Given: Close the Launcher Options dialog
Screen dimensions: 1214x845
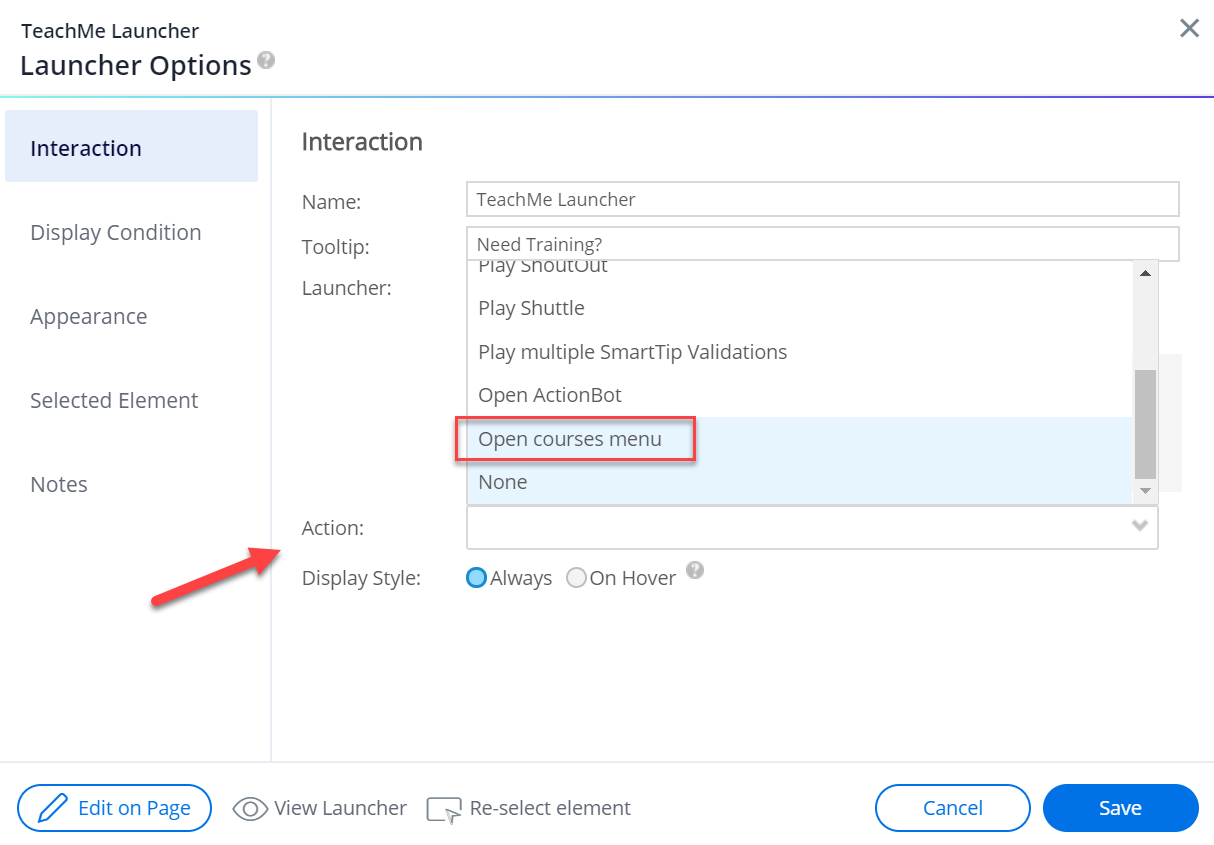Looking at the screenshot, I should [x=1188, y=28].
